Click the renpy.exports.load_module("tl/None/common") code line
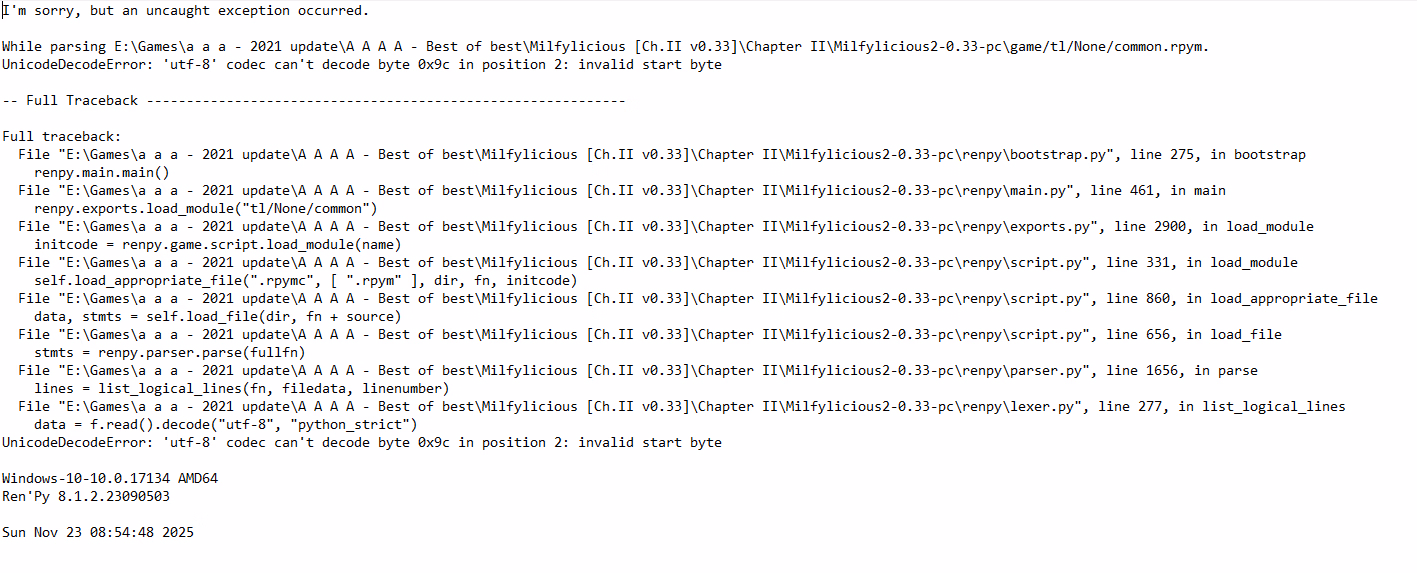Screen dimensions: 1417x573 205,209
